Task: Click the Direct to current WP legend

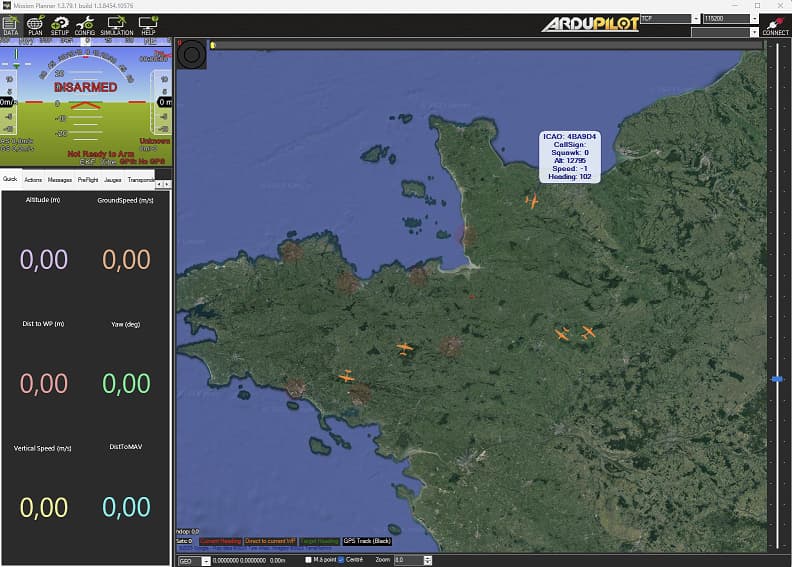Action: pos(270,541)
